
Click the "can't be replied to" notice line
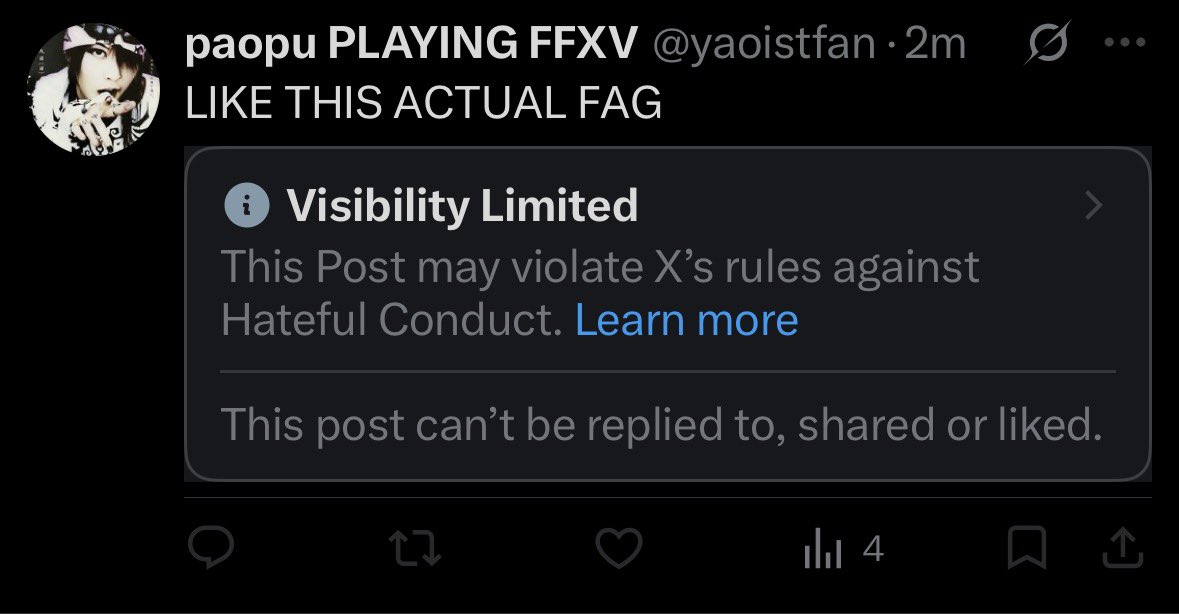[660, 425]
